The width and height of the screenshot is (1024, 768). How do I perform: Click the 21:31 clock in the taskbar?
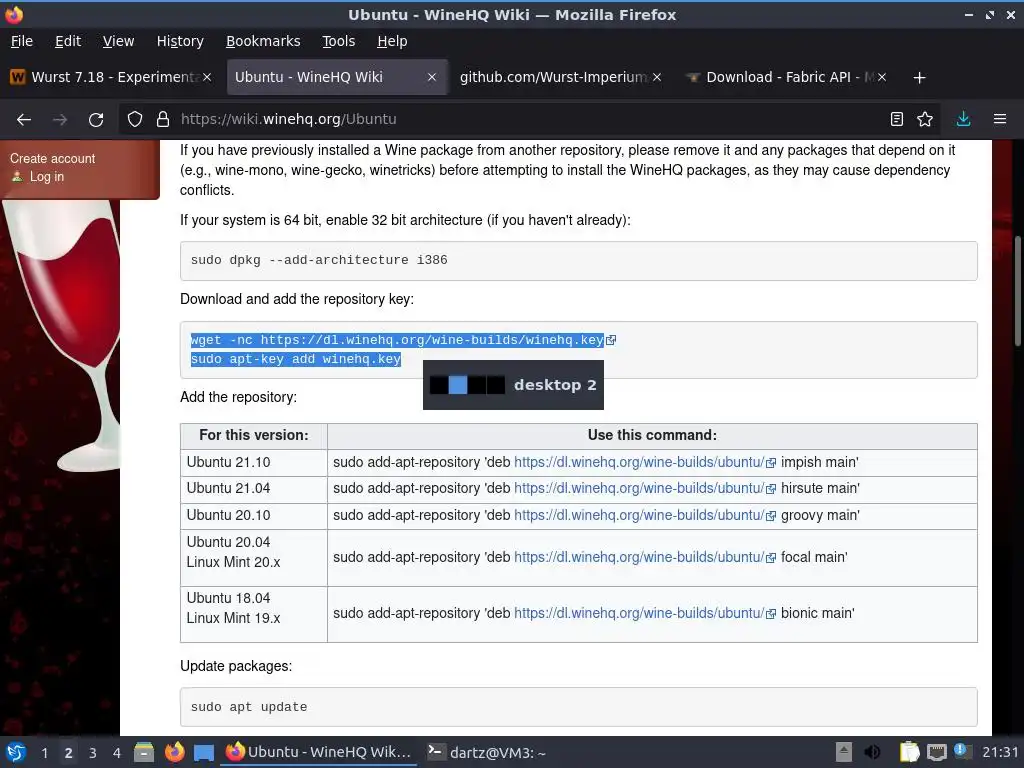[x=1000, y=752]
